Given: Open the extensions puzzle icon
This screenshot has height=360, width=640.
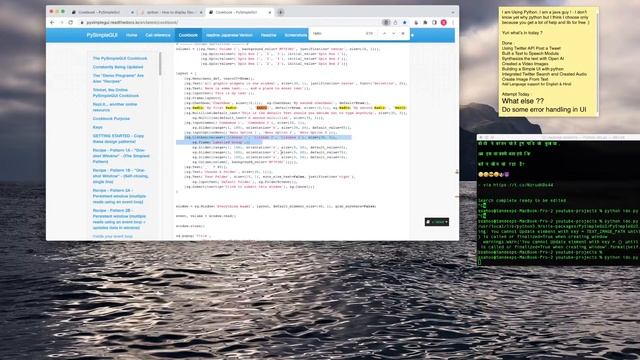Looking at the screenshot, I should click(x=425, y=22).
